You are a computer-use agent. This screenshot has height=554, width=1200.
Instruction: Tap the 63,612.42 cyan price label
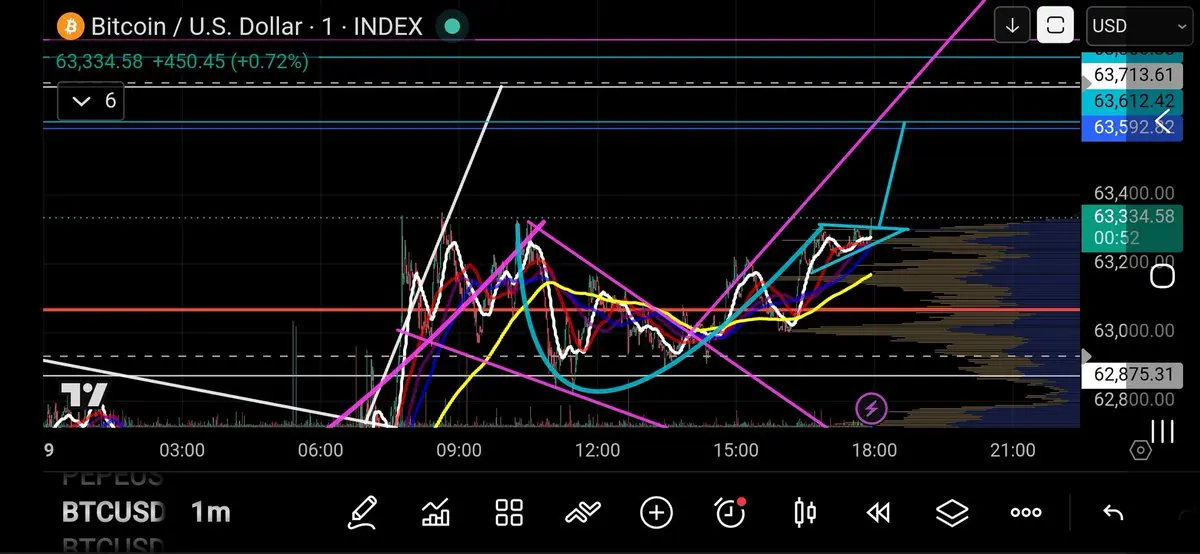pyautogui.click(x=1131, y=101)
